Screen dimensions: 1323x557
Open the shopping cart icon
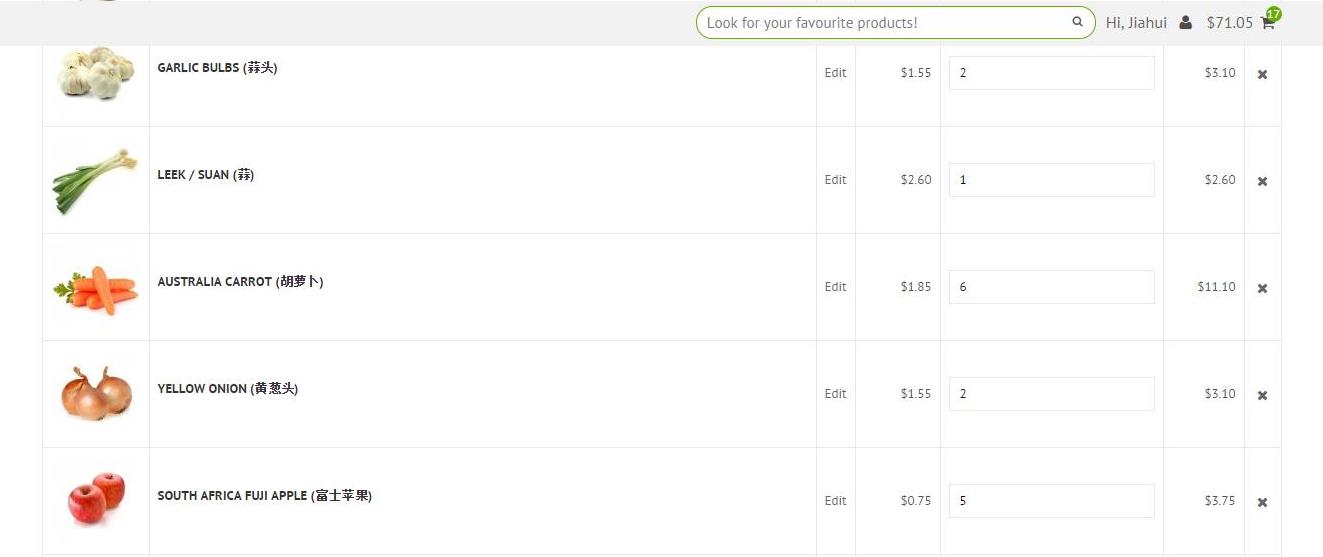click(x=1268, y=22)
